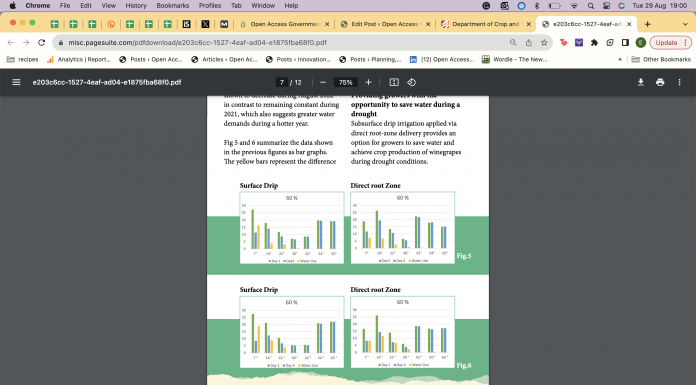This screenshot has height=385, width=696.
Task: Open a new browser tab
Action: [x=648, y=24]
